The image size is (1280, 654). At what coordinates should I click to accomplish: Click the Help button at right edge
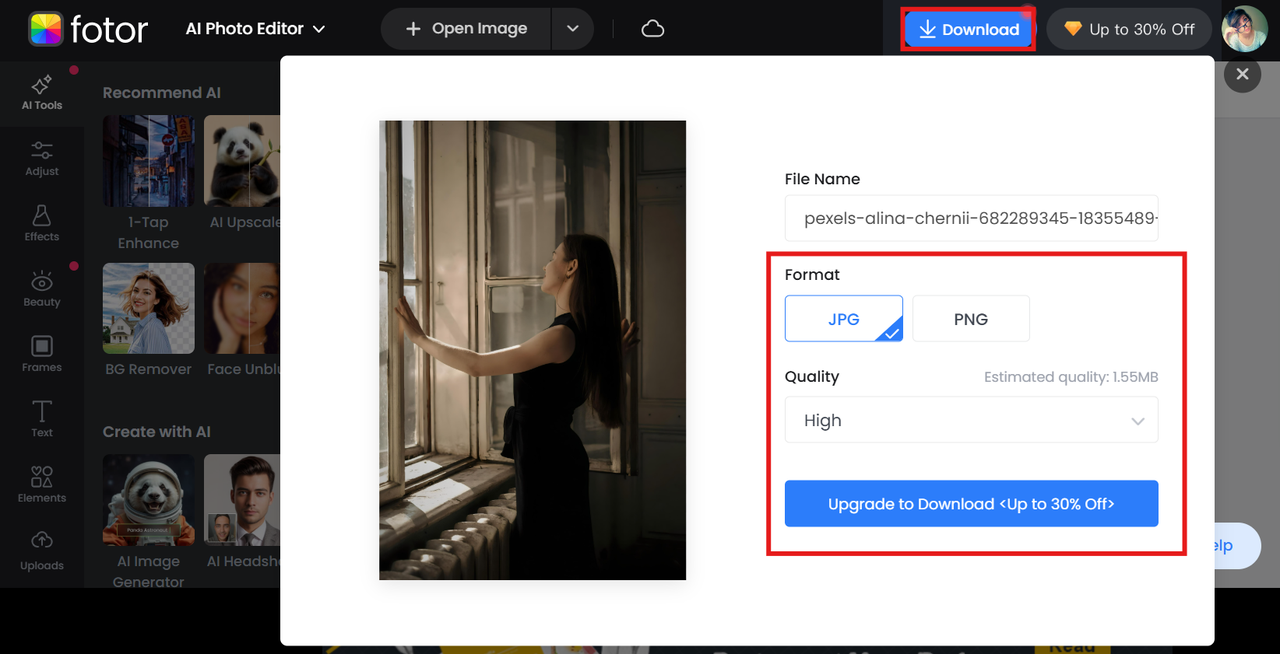coord(1237,546)
